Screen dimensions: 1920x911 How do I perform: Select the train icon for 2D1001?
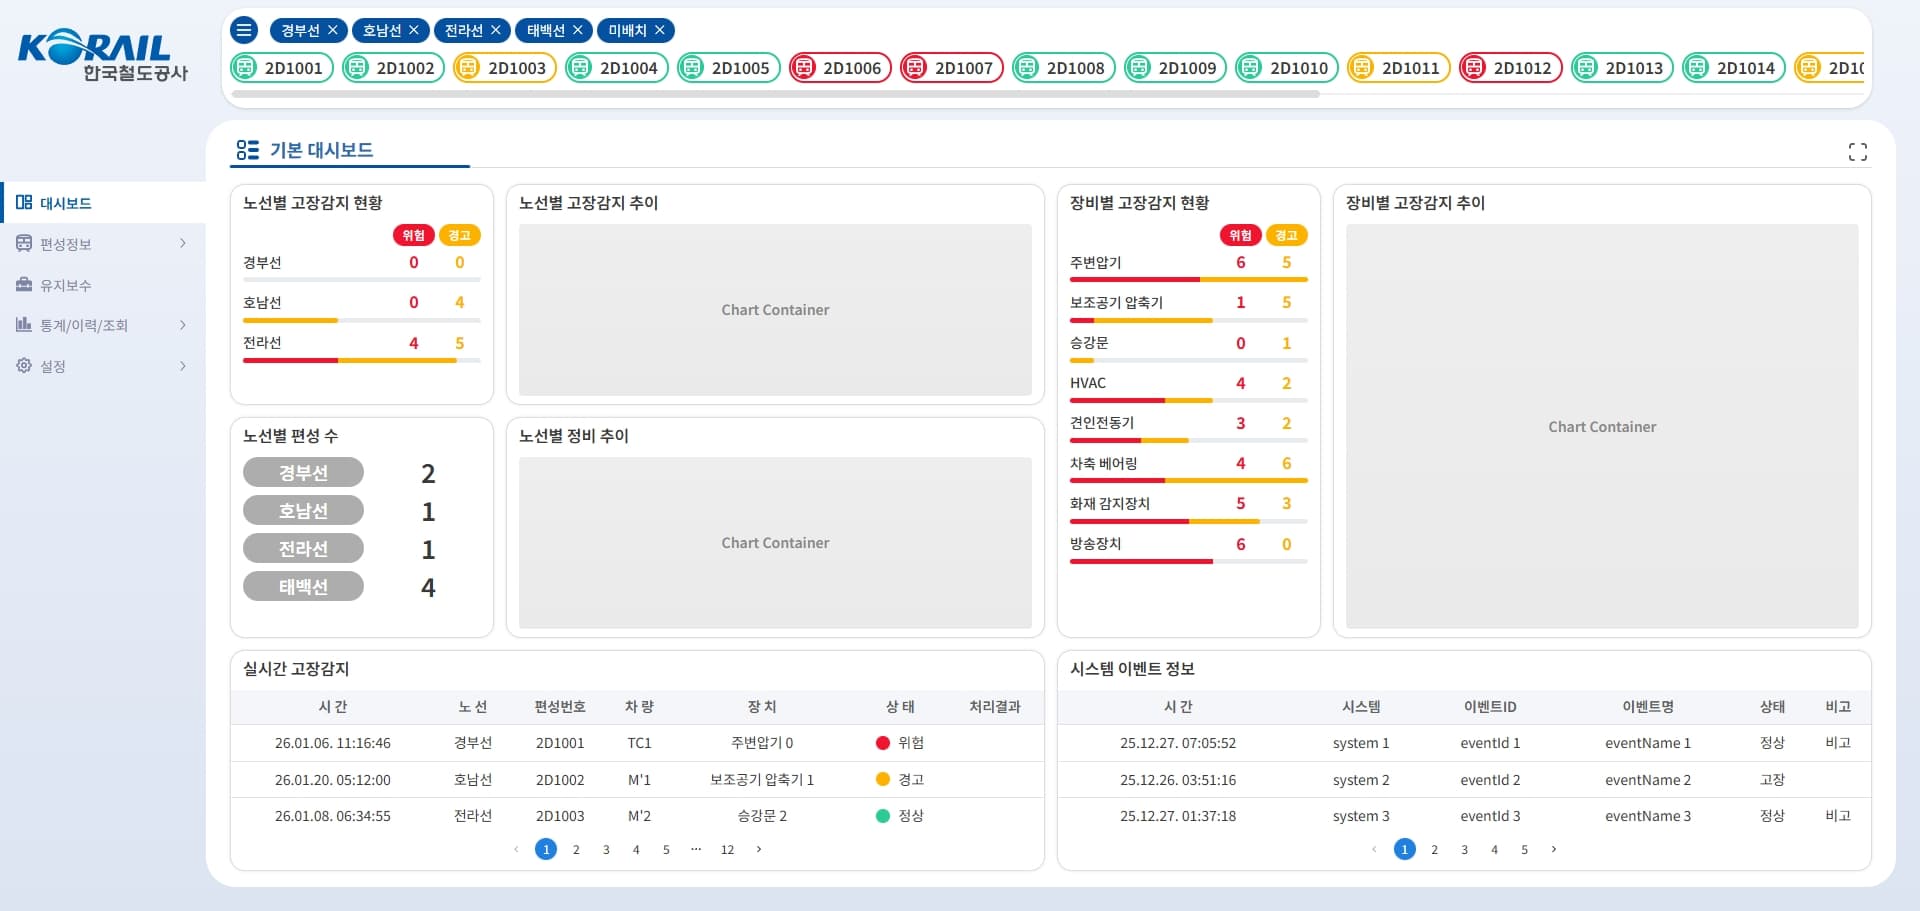(246, 67)
